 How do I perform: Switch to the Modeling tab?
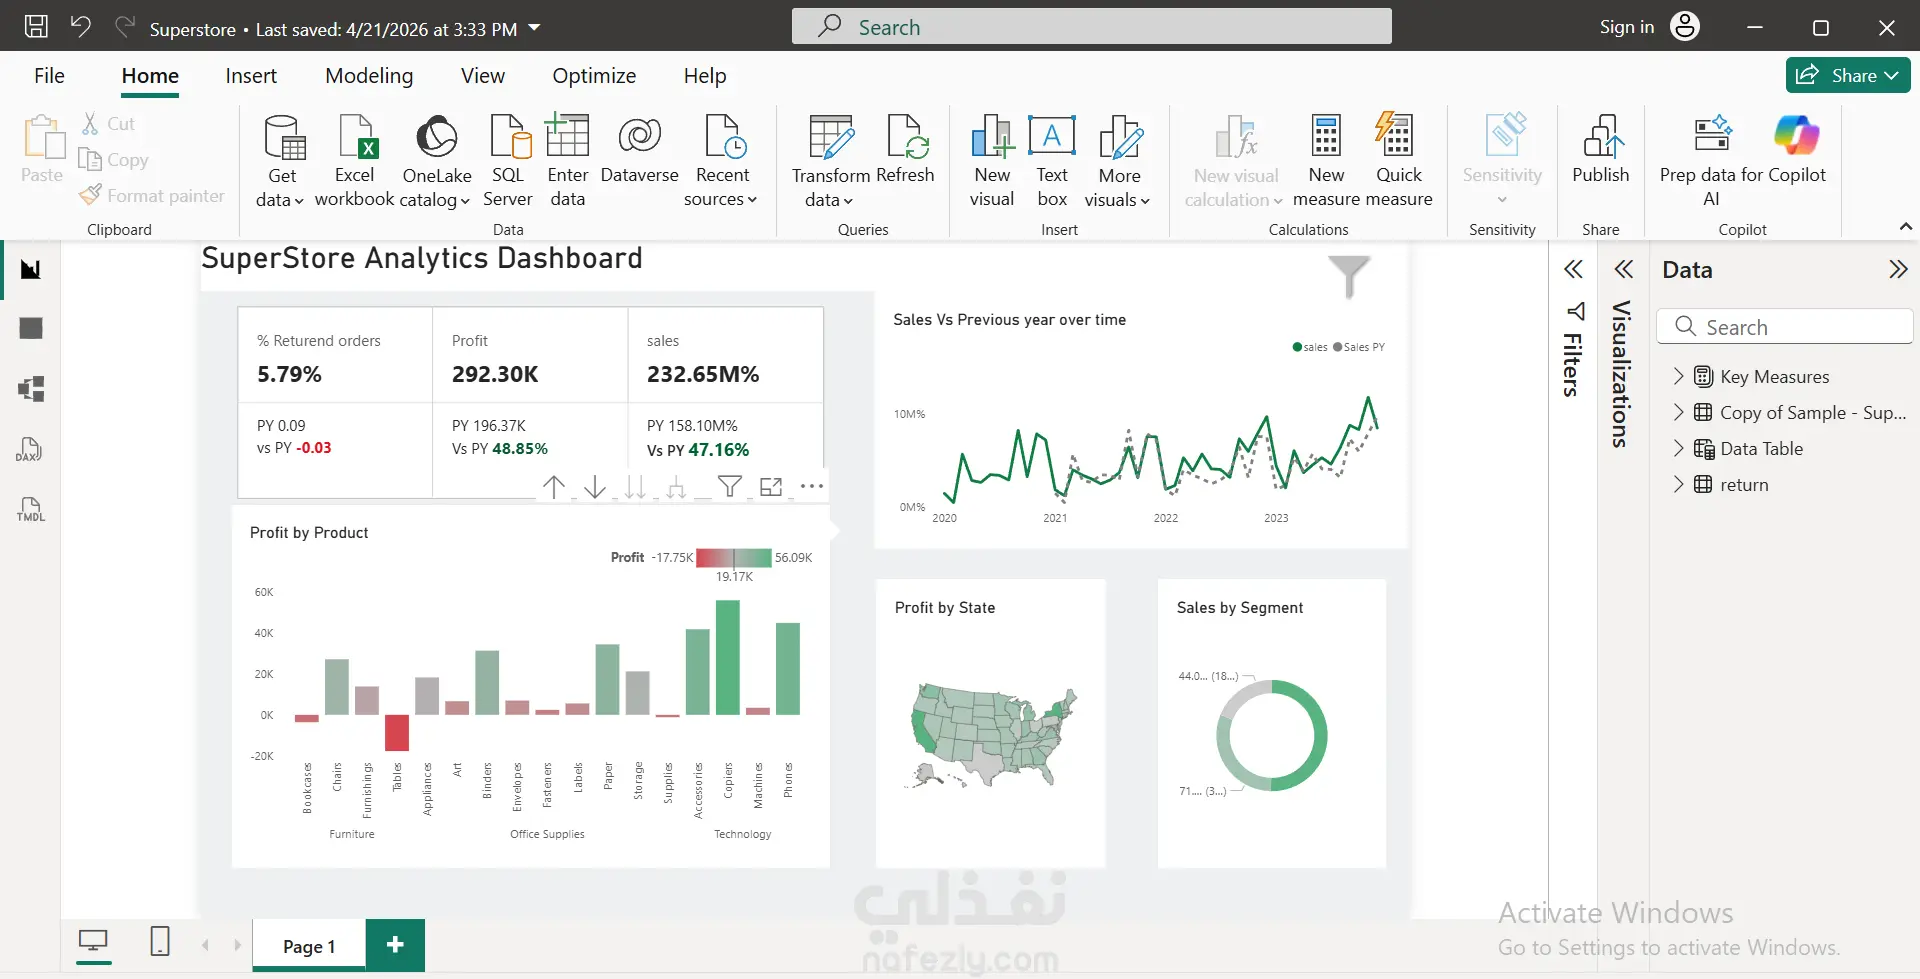tap(369, 76)
